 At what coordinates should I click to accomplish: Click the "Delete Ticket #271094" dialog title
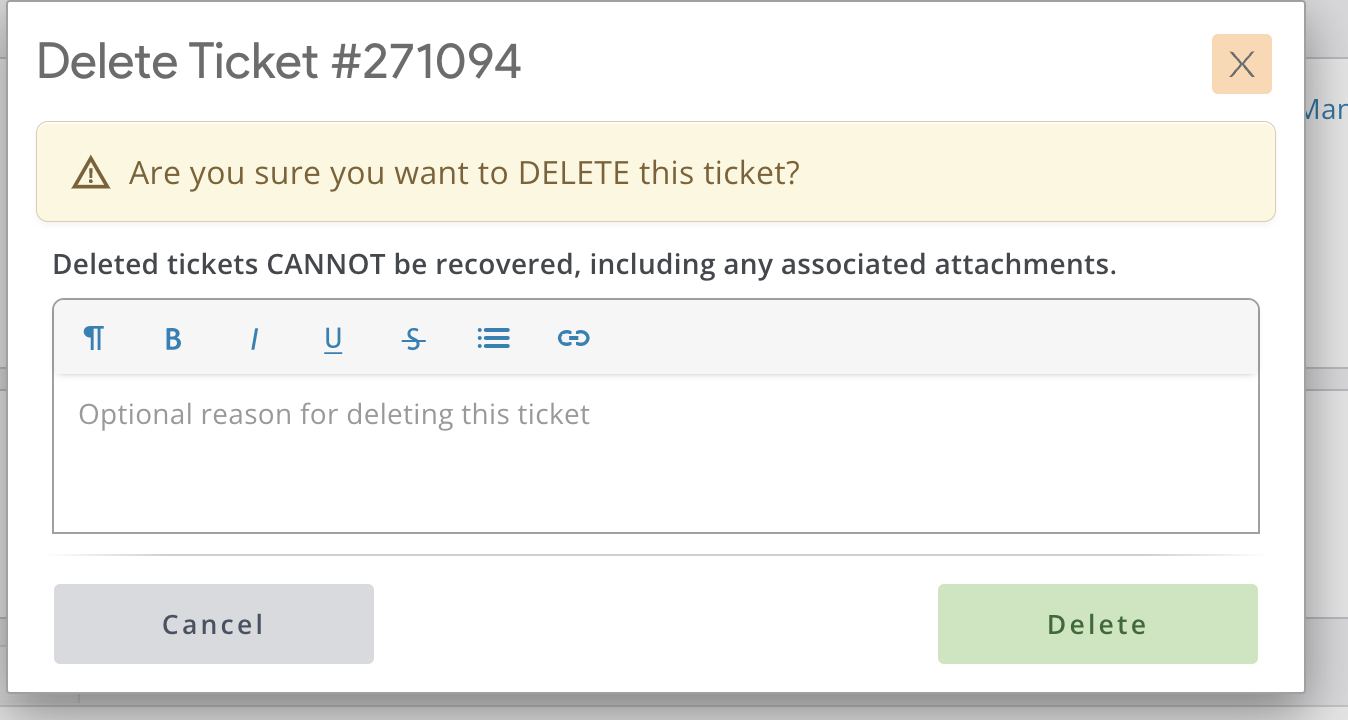pyautogui.click(x=279, y=62)
